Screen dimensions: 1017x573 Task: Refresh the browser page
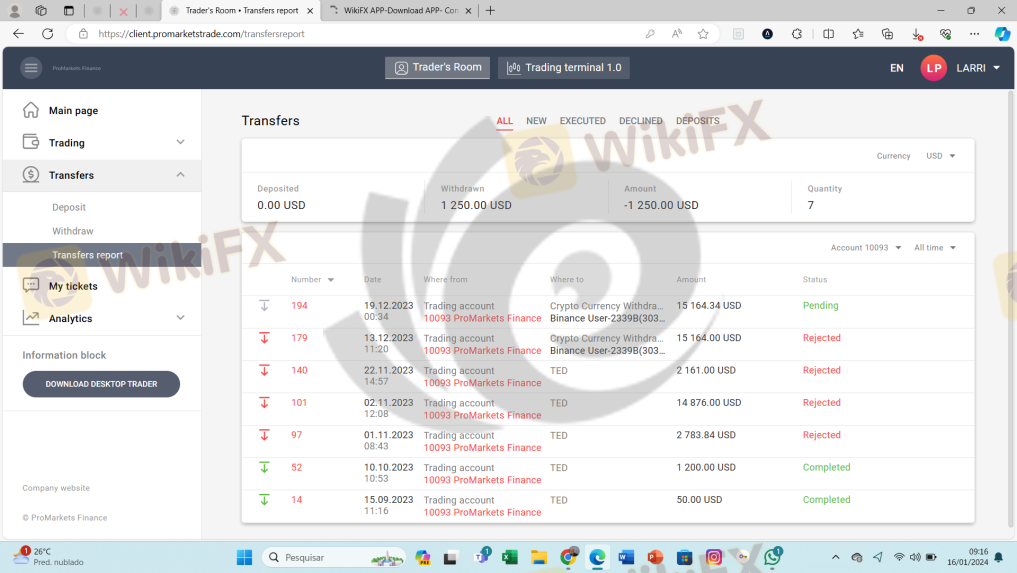(47, 34)
